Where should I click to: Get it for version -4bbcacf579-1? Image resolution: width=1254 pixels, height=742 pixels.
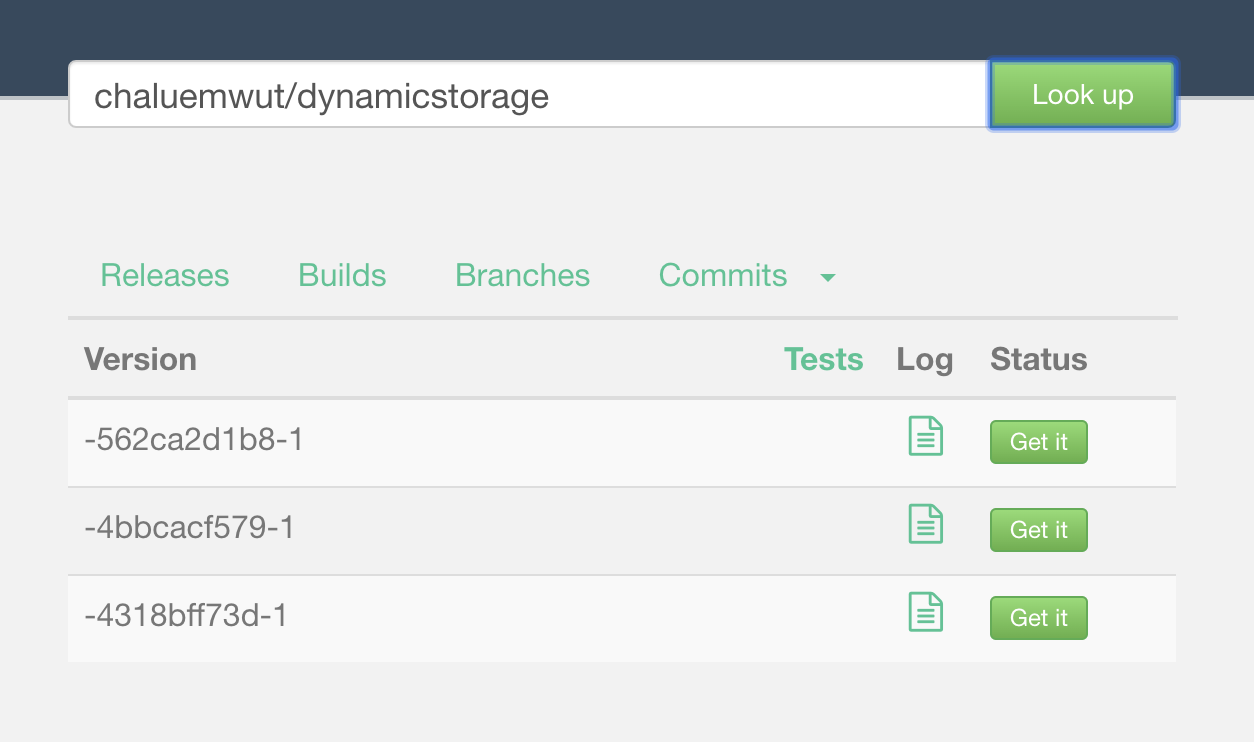(1039, 530)
